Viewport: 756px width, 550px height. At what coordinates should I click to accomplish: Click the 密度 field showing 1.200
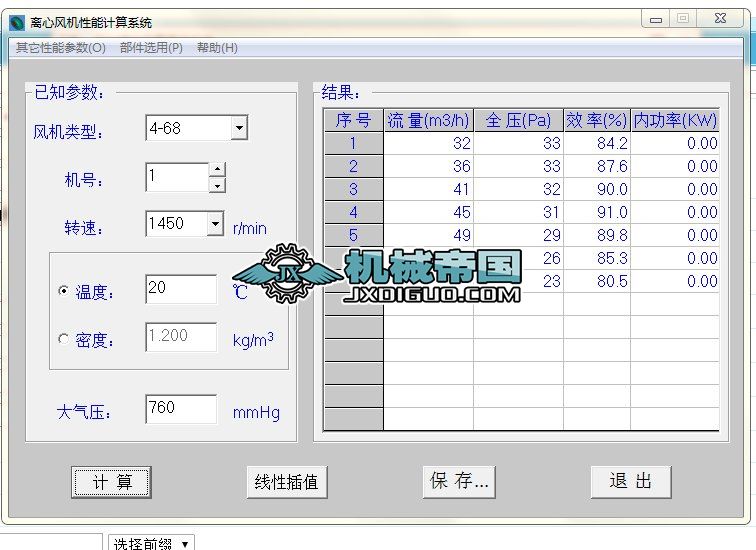coord(181,337)
